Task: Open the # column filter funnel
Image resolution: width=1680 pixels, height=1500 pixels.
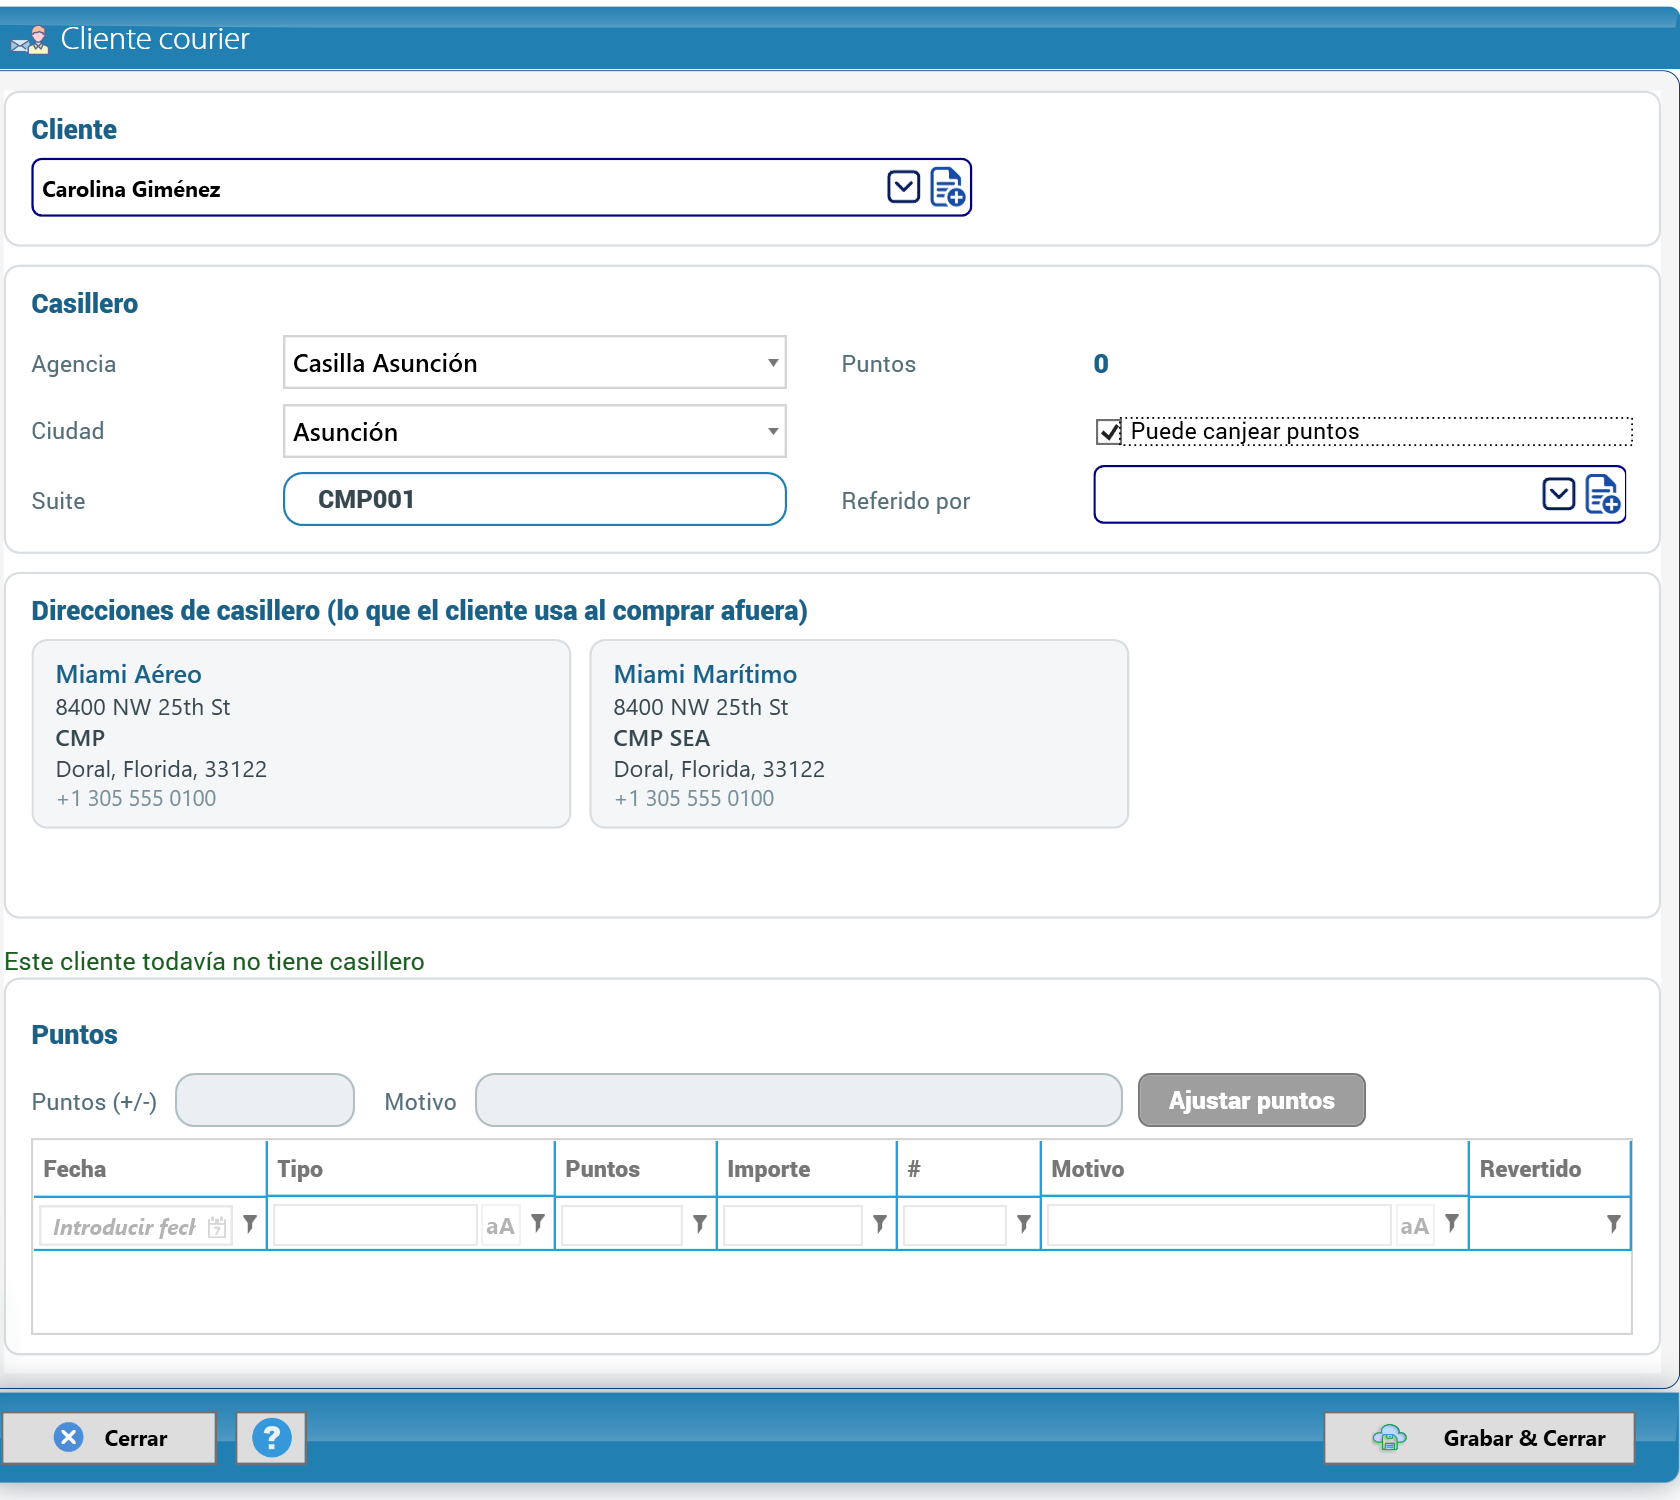Action: pos(1024,1224)
